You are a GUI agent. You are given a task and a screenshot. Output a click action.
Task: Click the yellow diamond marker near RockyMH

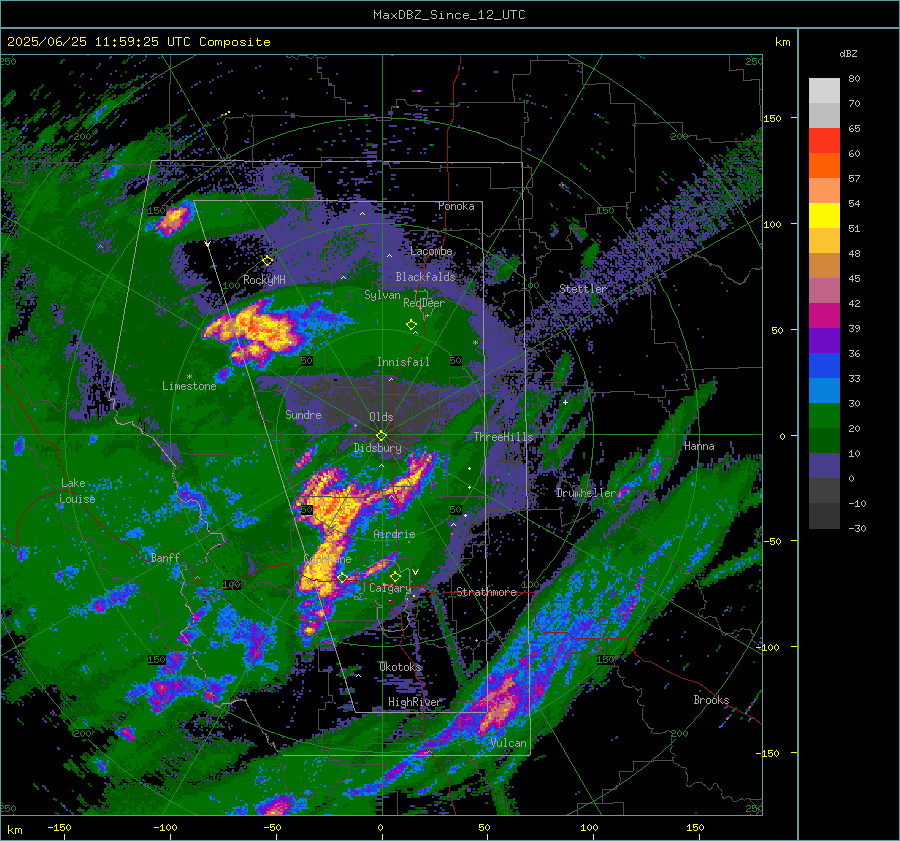coord(267,261)
